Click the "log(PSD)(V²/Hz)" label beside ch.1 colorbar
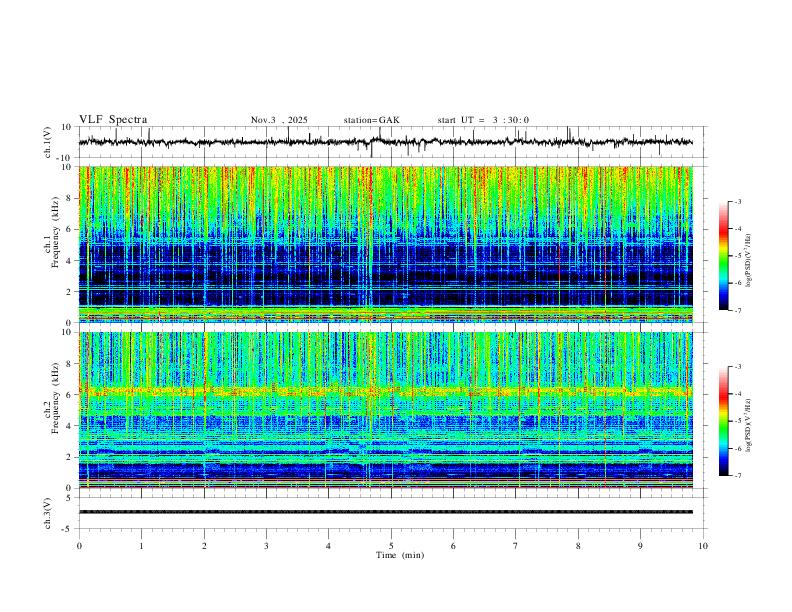Image resolution: width=792 pixels, height=612 pixels. tap(748, 261)
